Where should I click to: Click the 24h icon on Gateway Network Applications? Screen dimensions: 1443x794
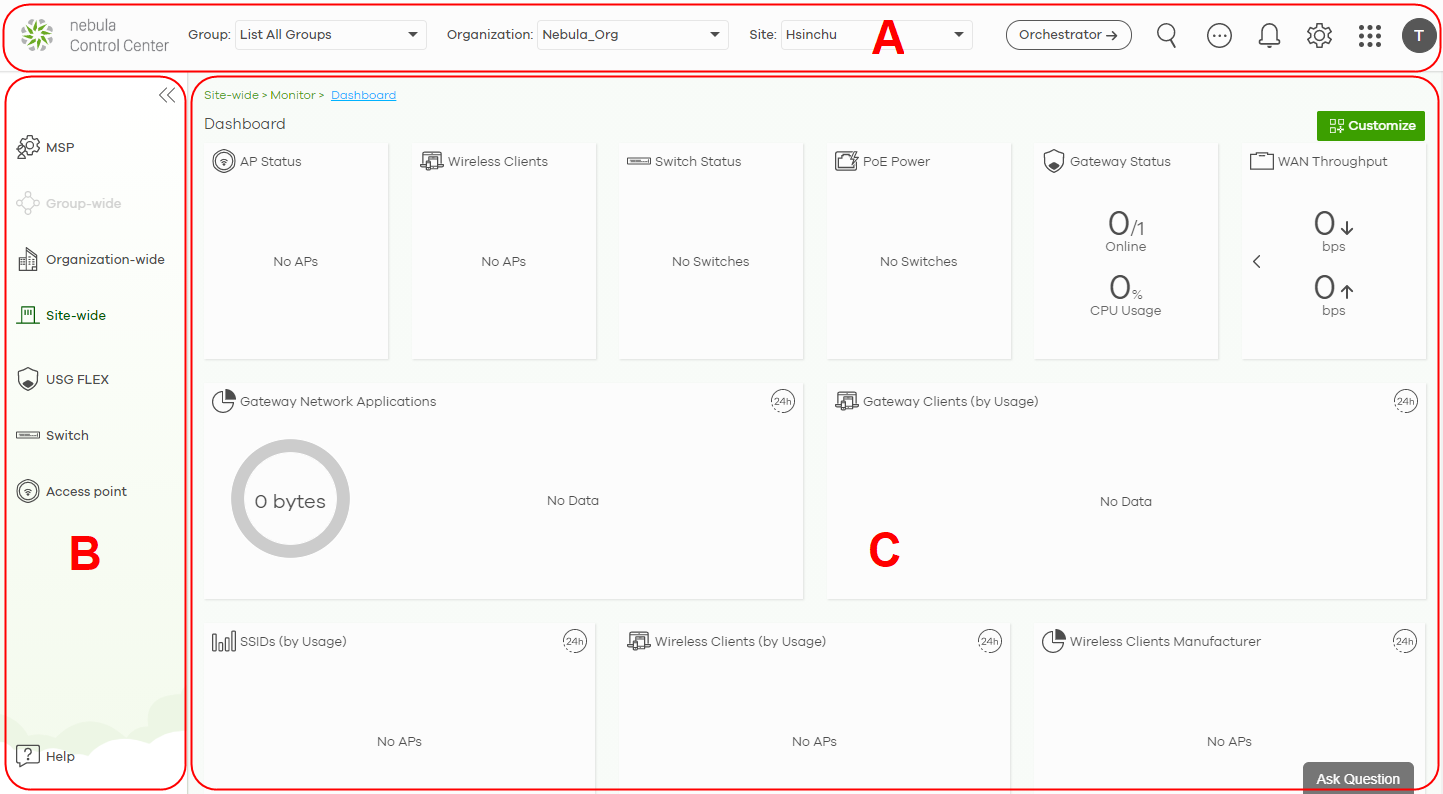tap(782, 402)
